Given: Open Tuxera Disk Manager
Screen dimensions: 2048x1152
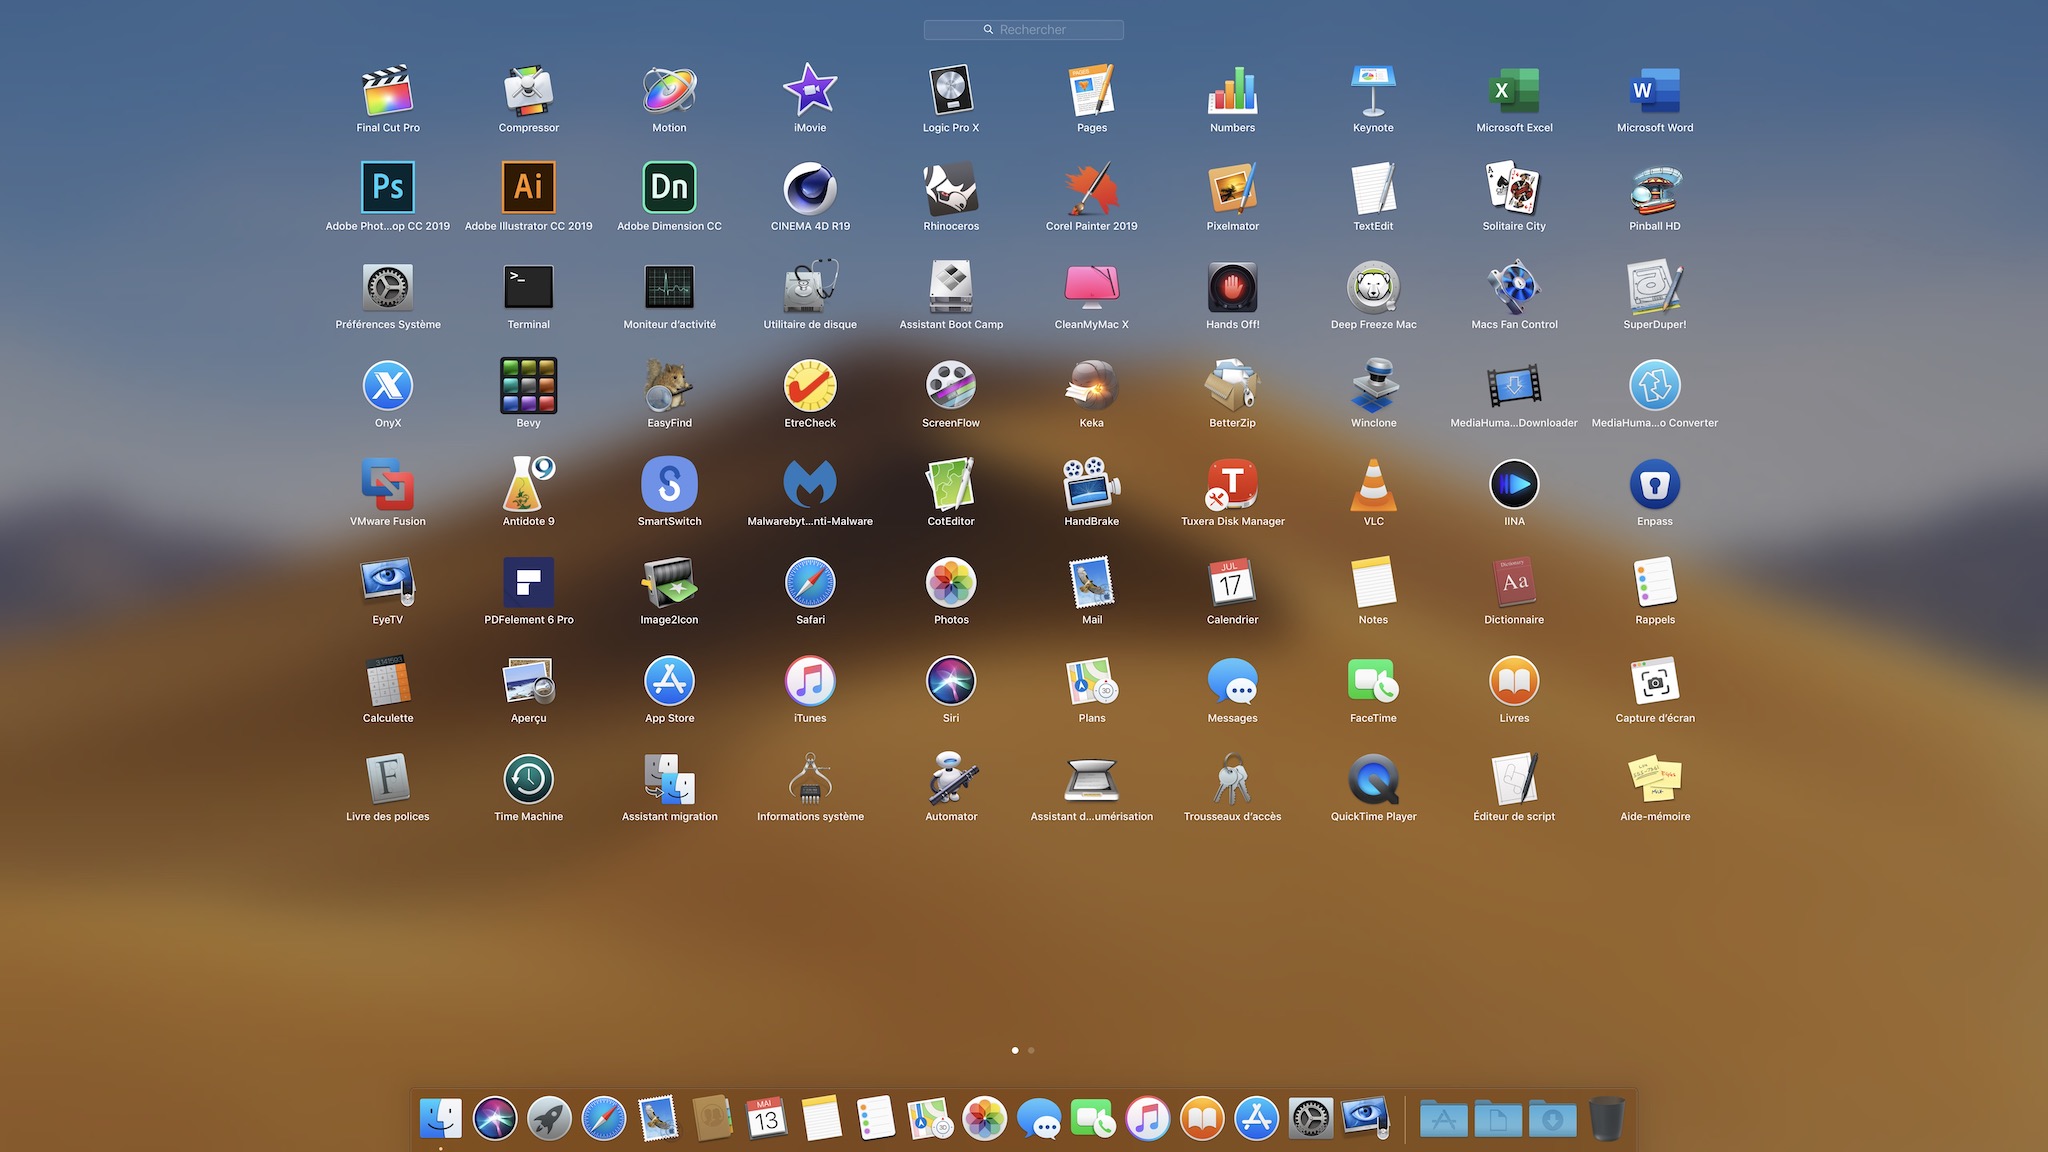Looking at the screenshot, I should click(1232, 484).
